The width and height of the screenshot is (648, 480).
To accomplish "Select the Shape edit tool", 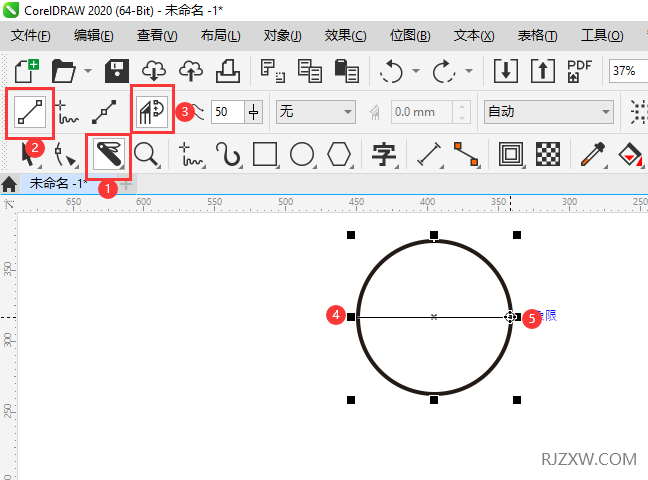I will [66, 155].
